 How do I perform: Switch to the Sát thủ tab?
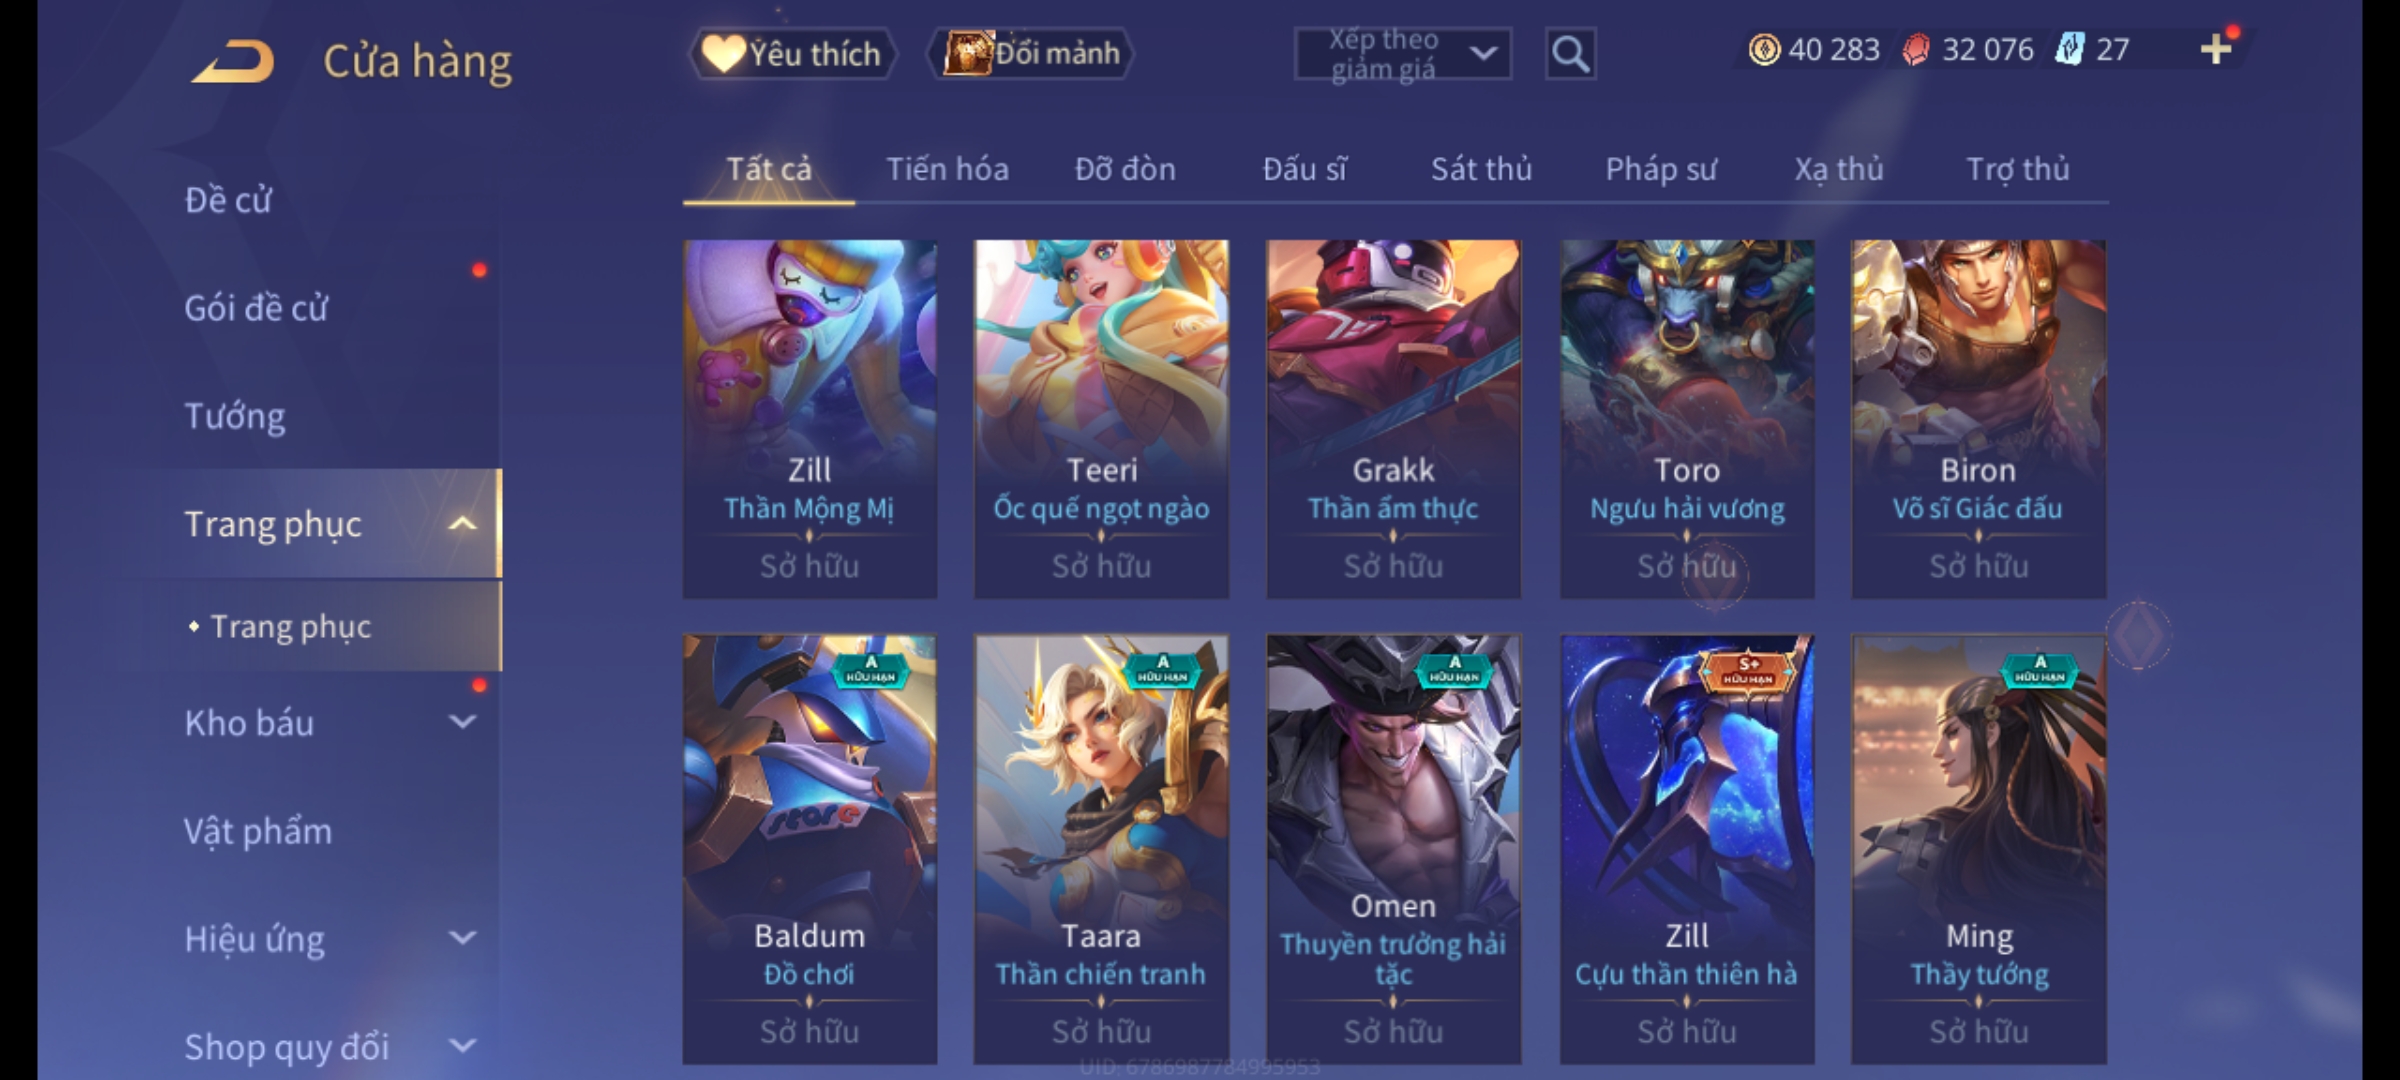1481,169
